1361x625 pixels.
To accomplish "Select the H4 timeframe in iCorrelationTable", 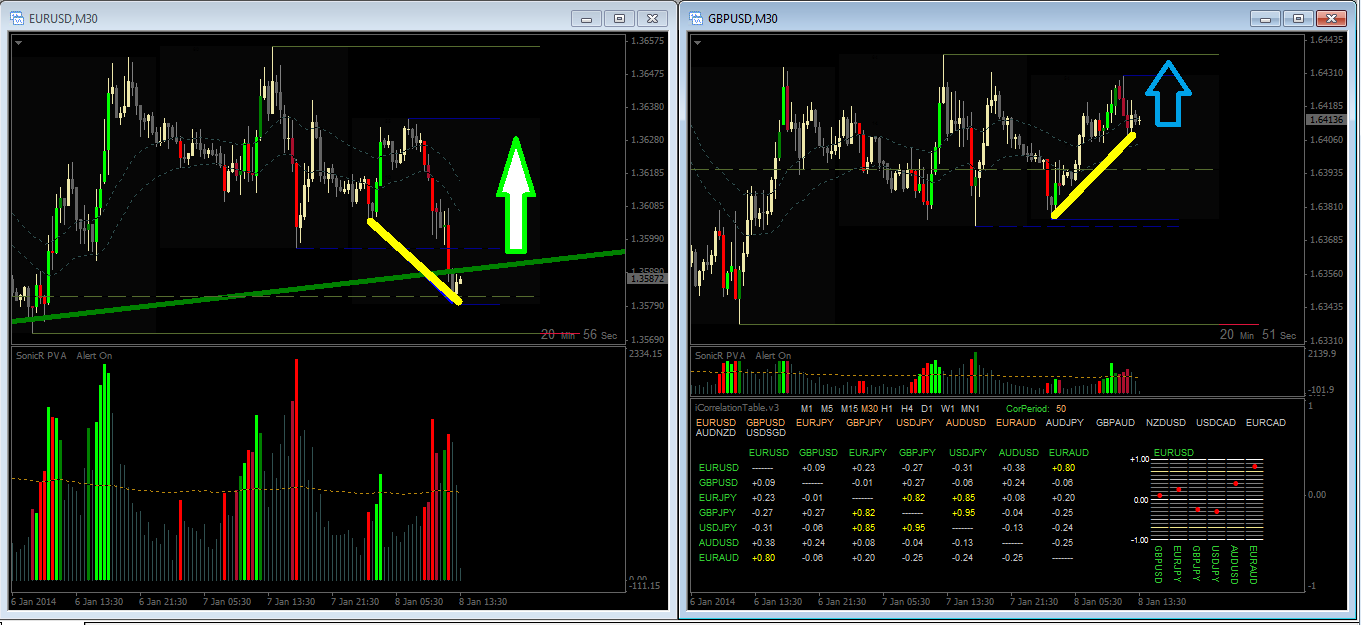I will pos(907,408).
